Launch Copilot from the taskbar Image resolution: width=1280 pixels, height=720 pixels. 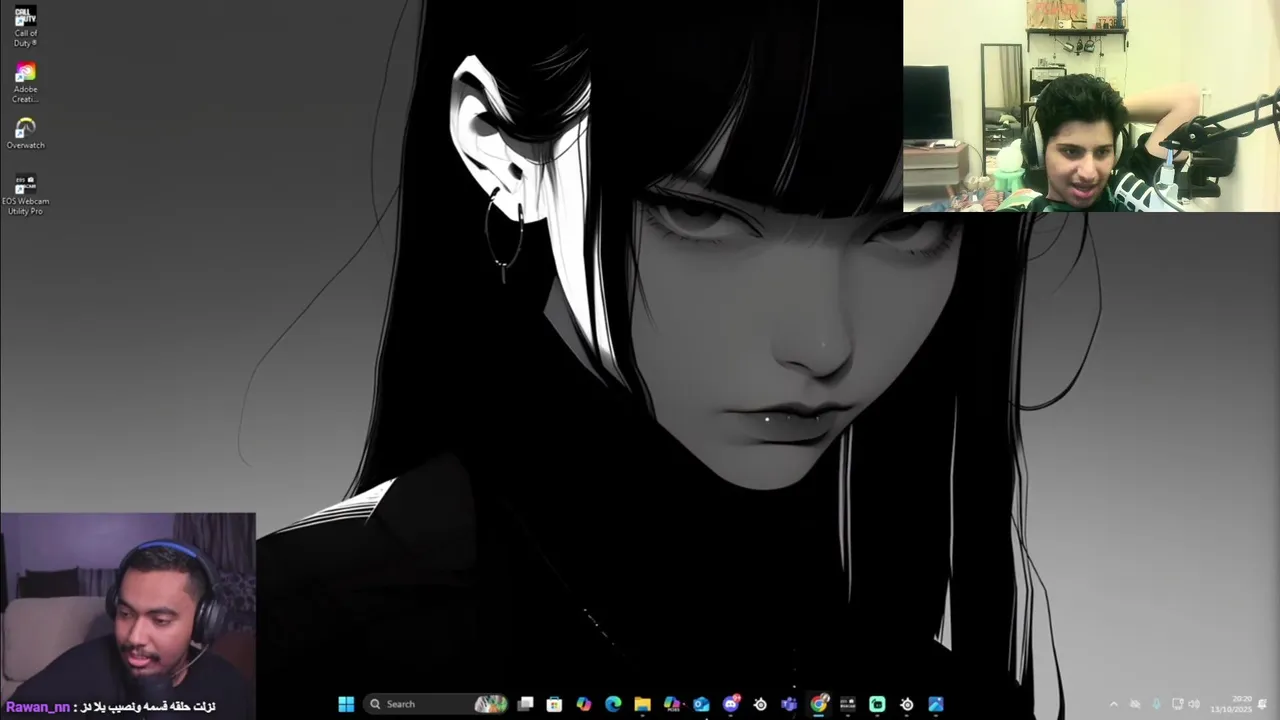584,704
